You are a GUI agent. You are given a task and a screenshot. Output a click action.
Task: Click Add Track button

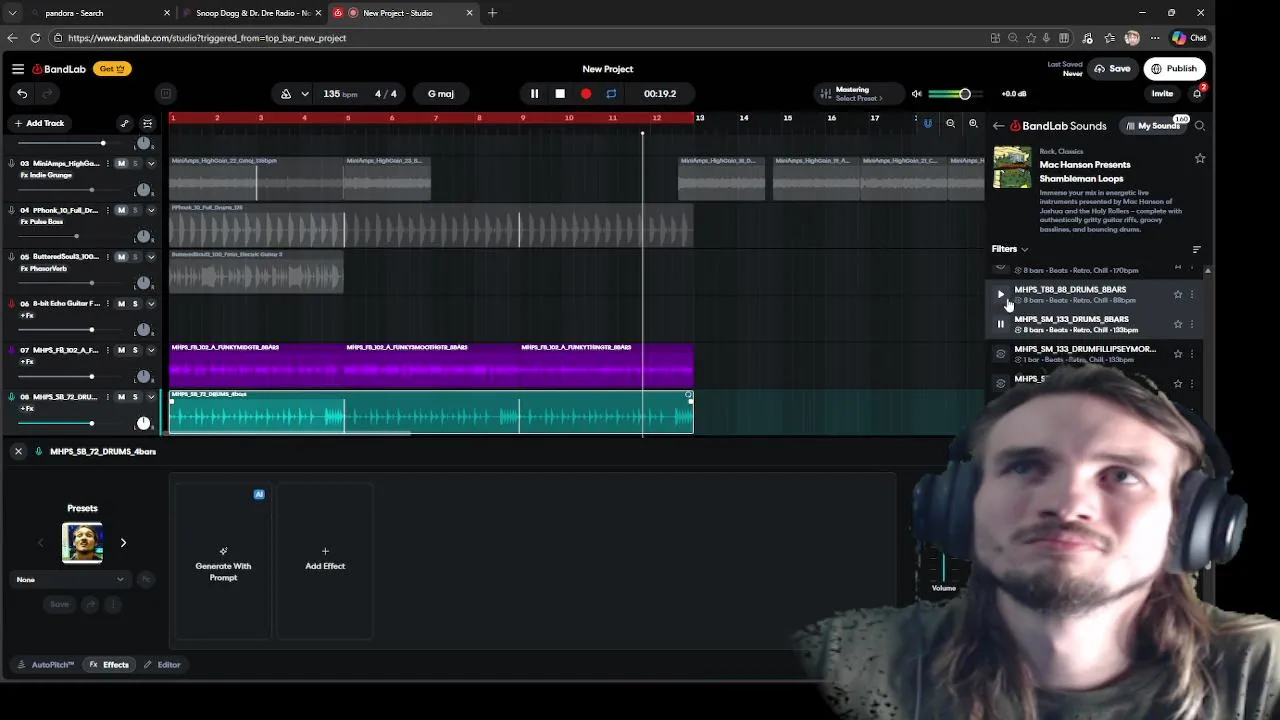tap(39, 123)
